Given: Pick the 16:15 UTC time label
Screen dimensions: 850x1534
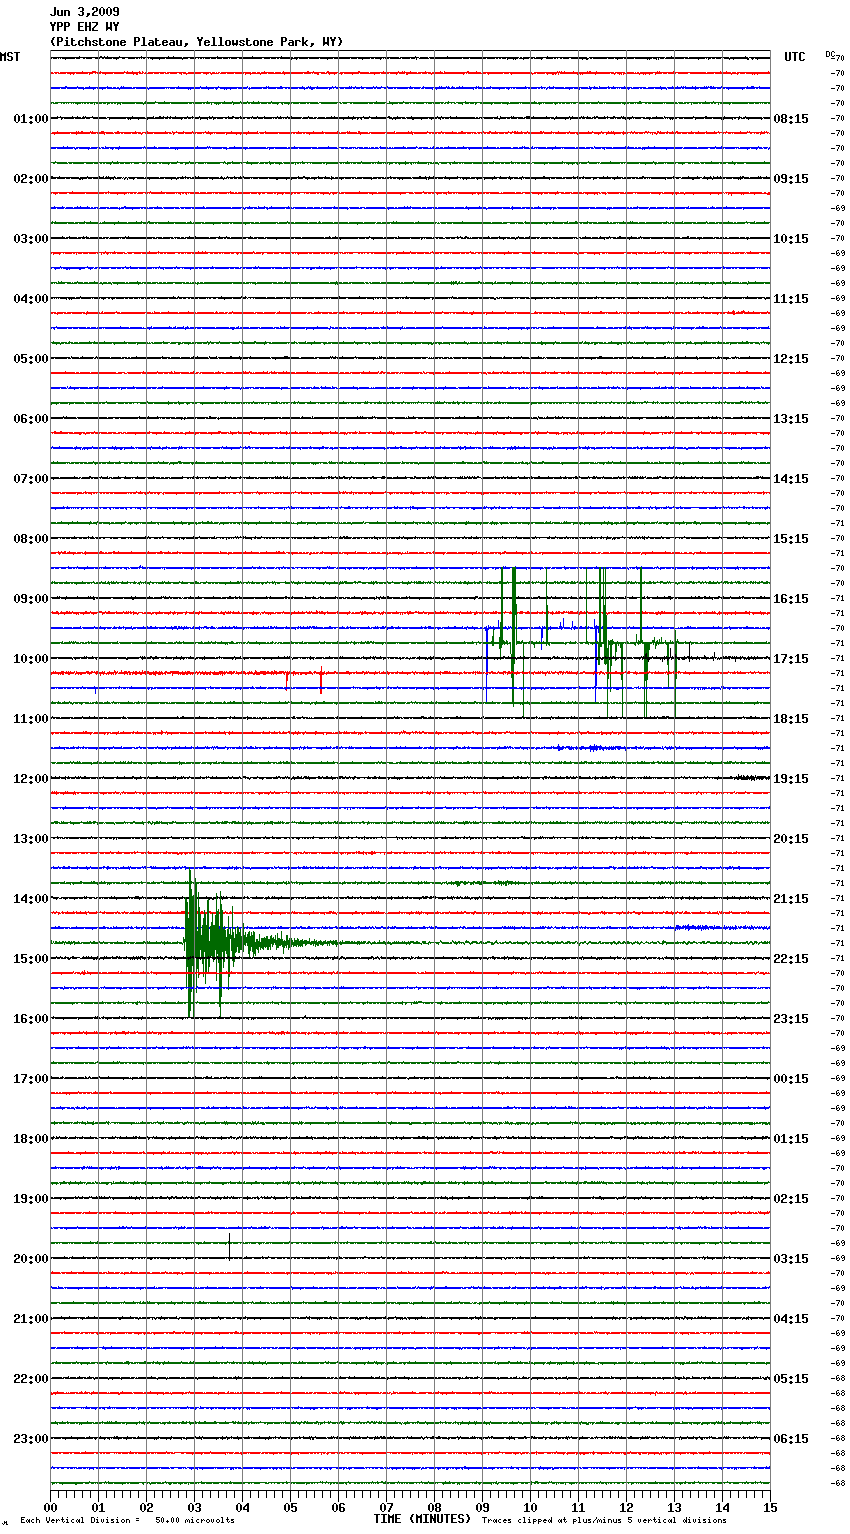Looking at the screenshot, I should 791,599.
